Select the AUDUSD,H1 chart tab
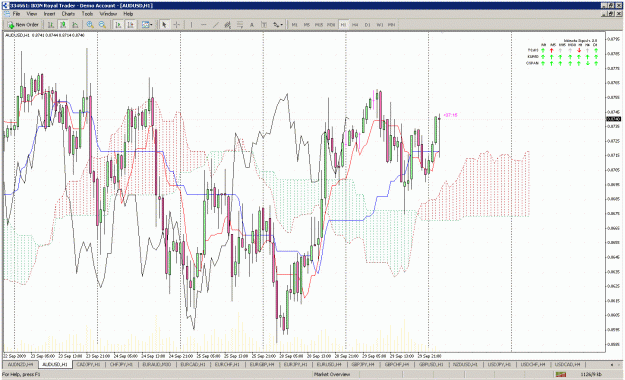The image size is (625, 380). point(55,364)
